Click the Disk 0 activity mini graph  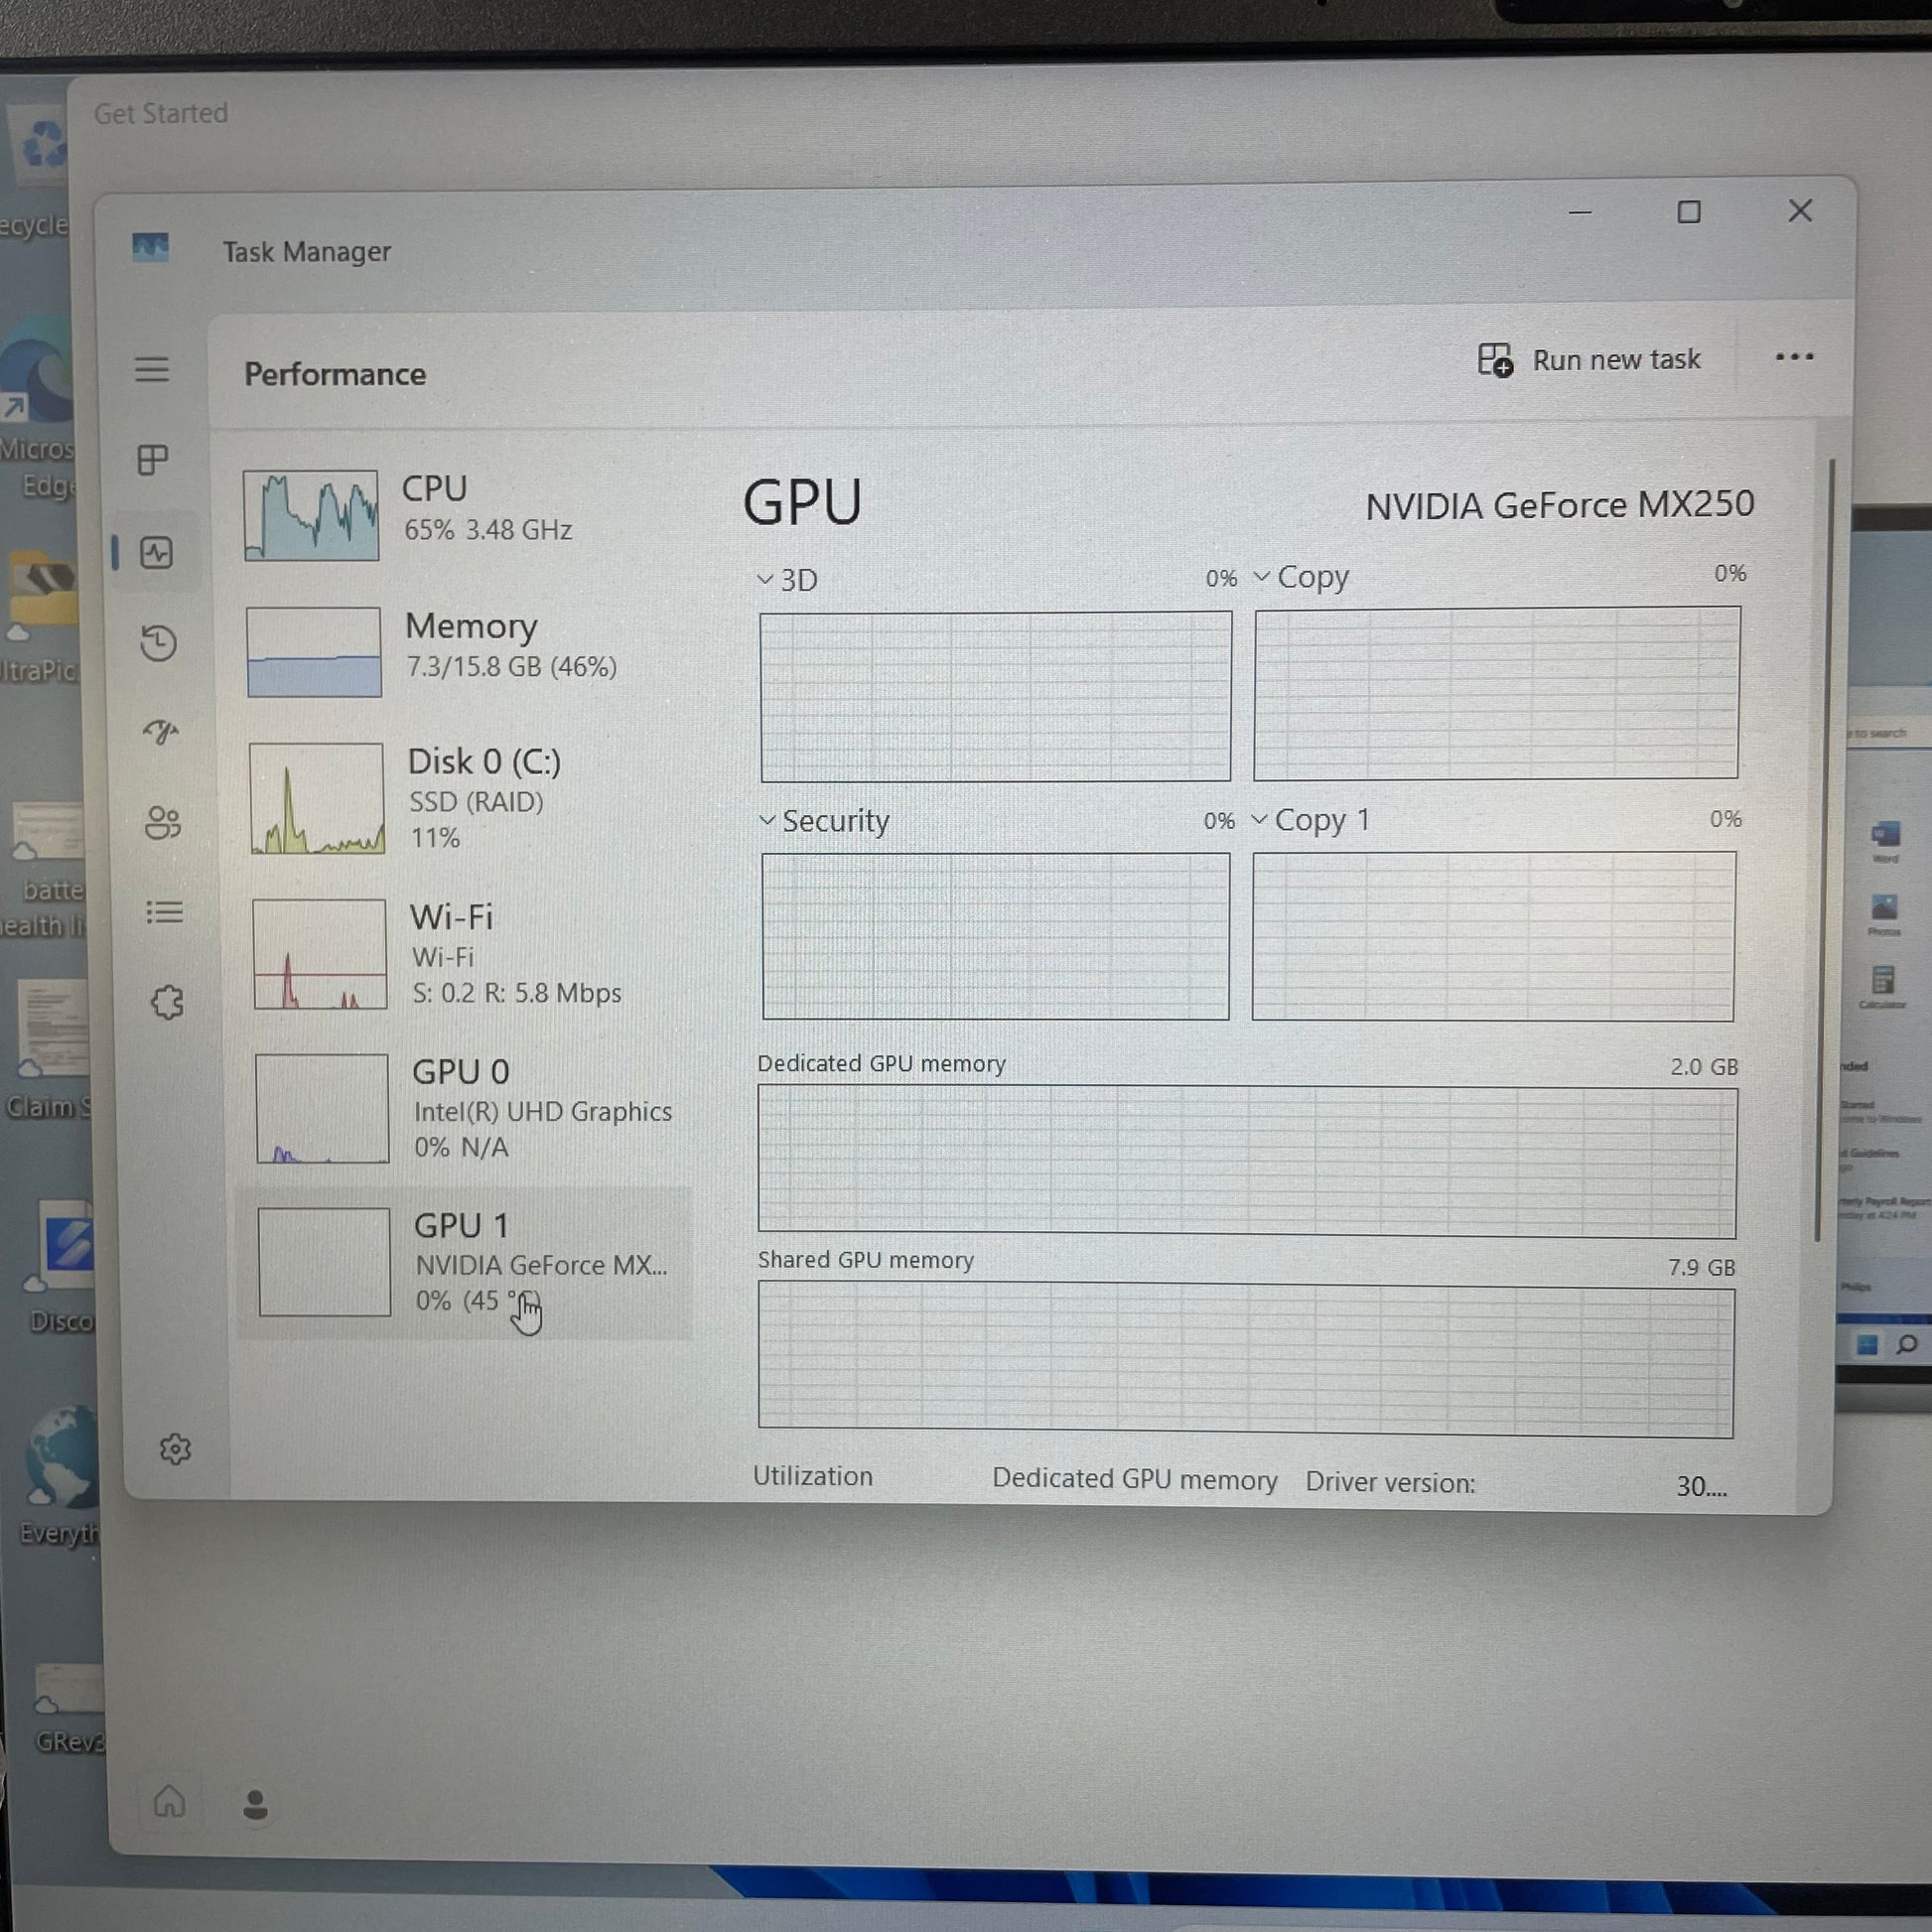pos(317,798)
